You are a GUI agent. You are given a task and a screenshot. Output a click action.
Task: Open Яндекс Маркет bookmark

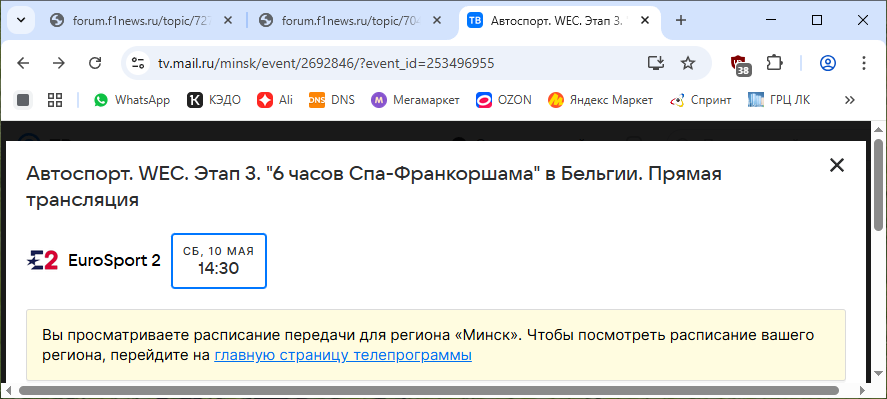pos(600,100)
